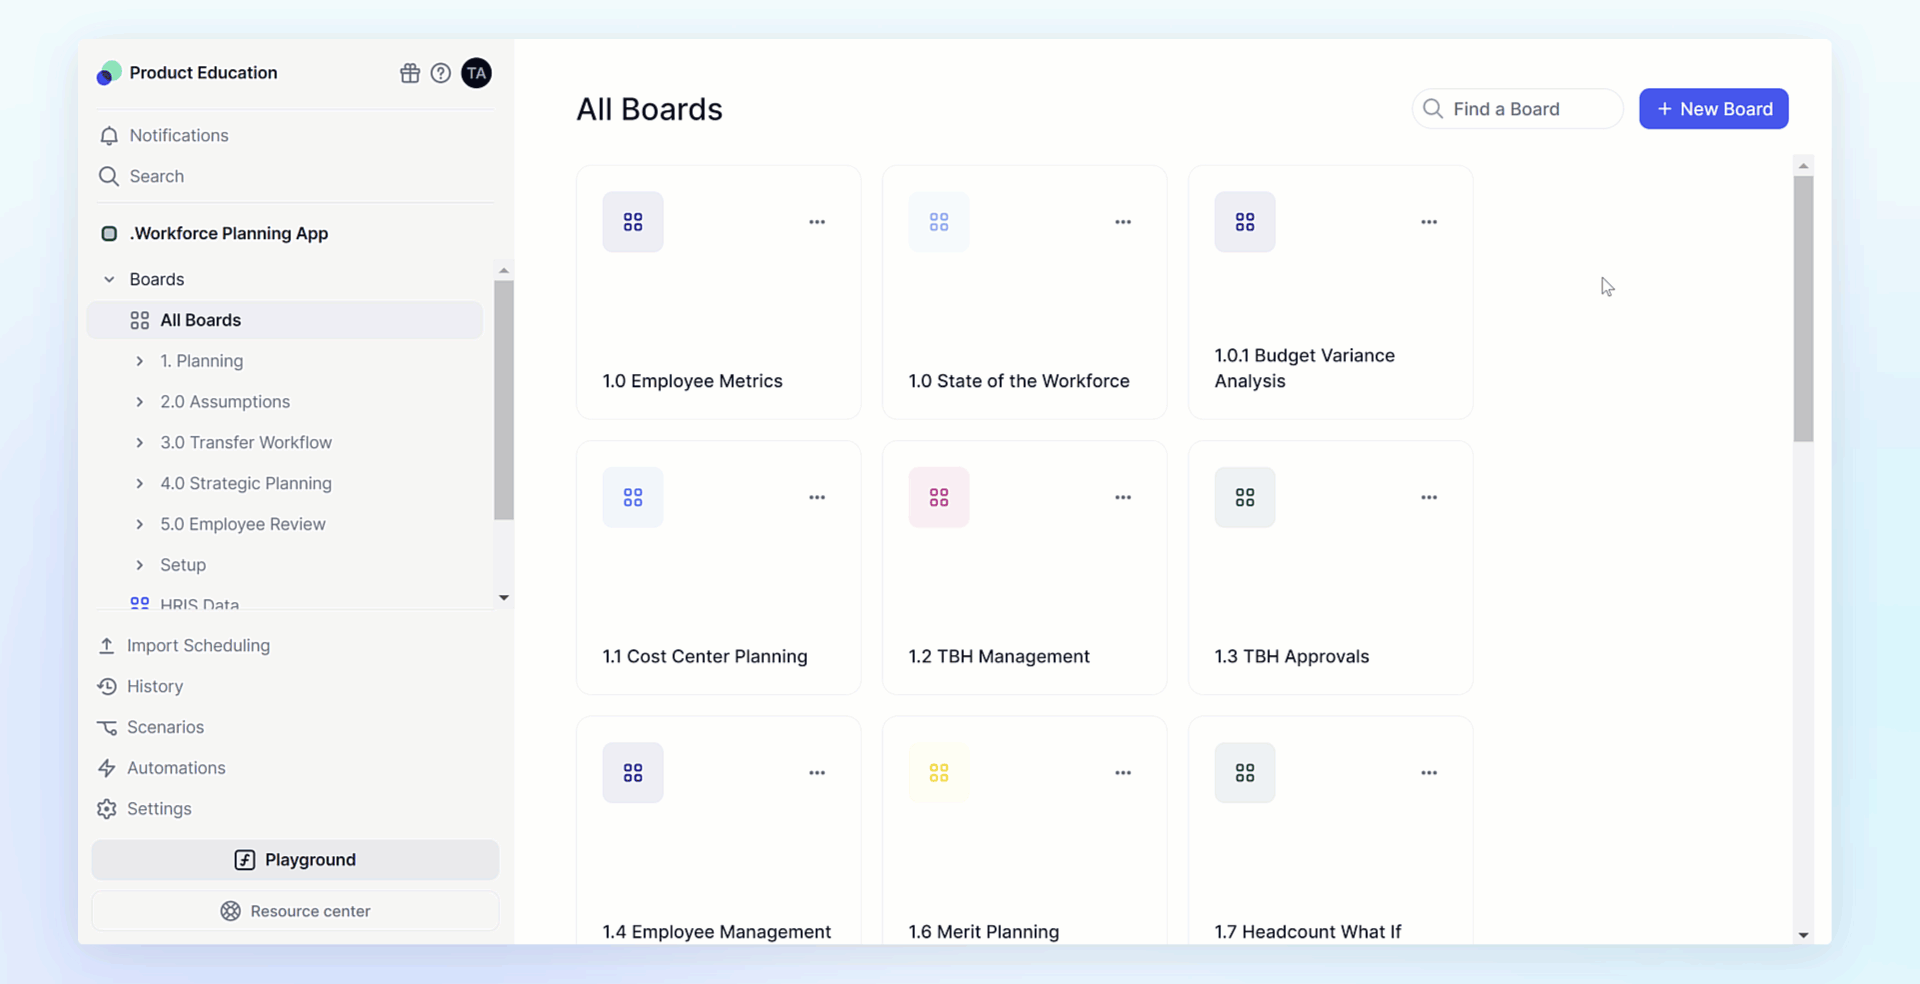Image resolution: width=1920 pixels, height=984 pixels.
Task: Open more options for 1.0 Employee Metrics
Action: point(817,222)
